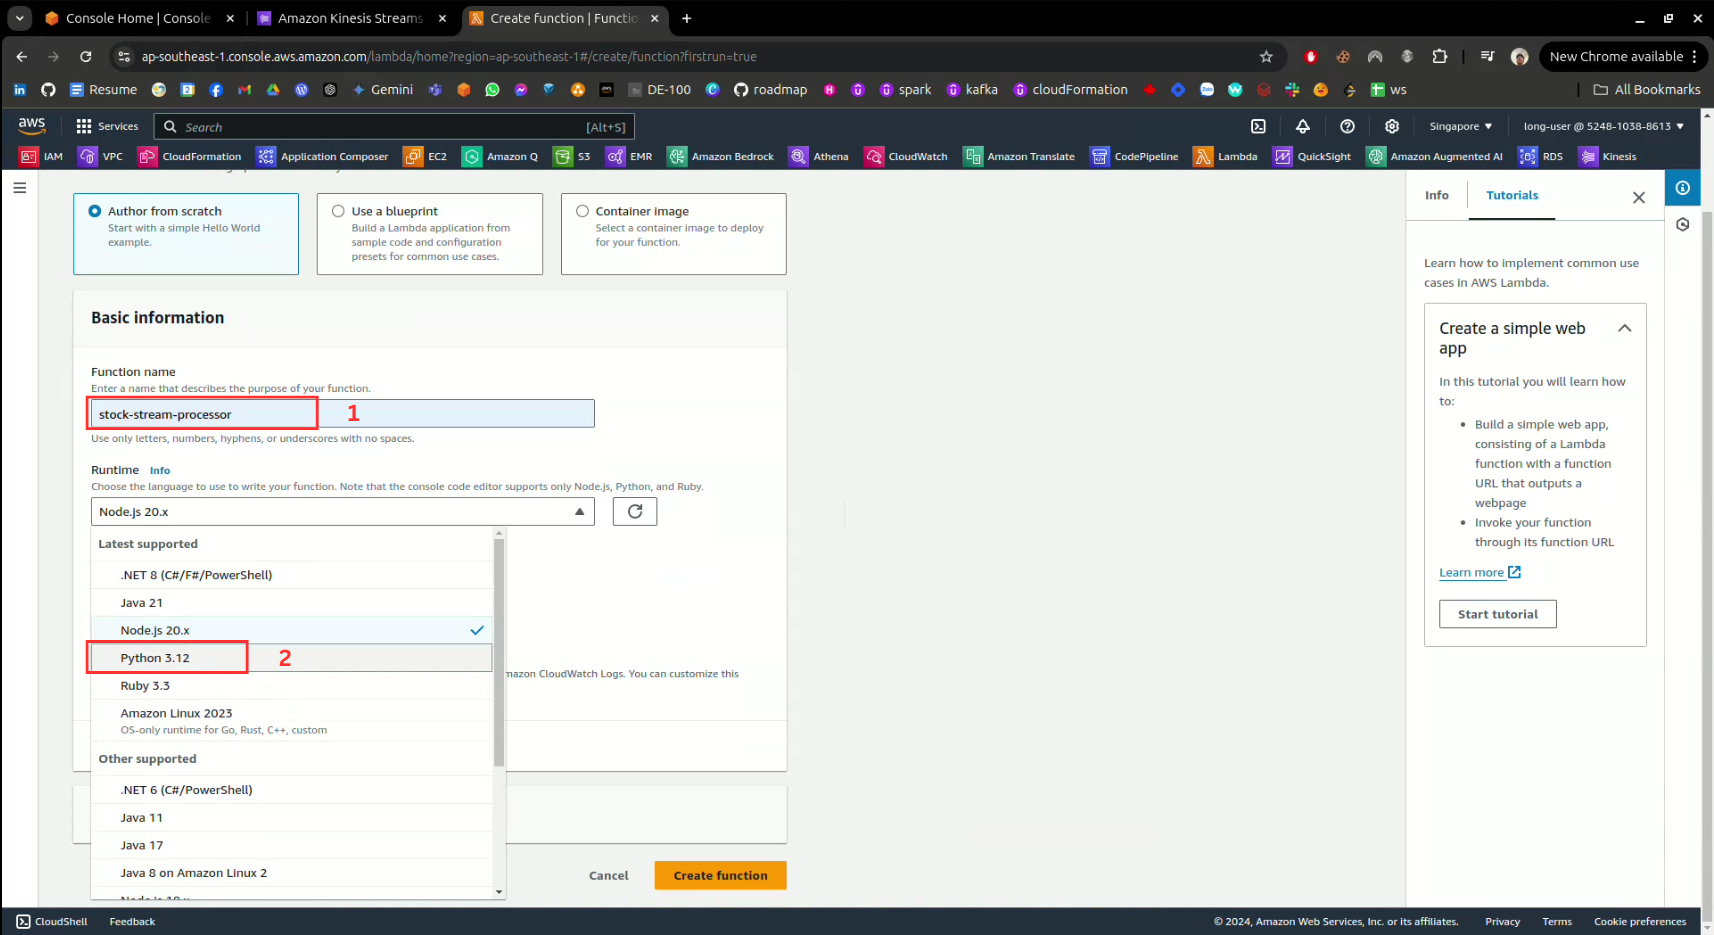This screenshot has width=1714, height=935.
Task: Select the Use a blueprint option
Action: [x=339, y=211]
